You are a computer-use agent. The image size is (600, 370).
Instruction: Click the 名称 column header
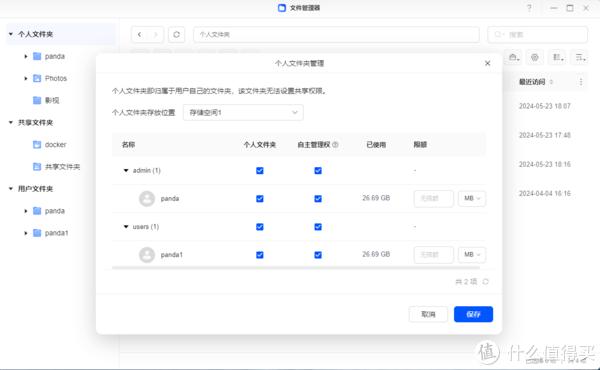pyautogui.click(x=128, y=145)
